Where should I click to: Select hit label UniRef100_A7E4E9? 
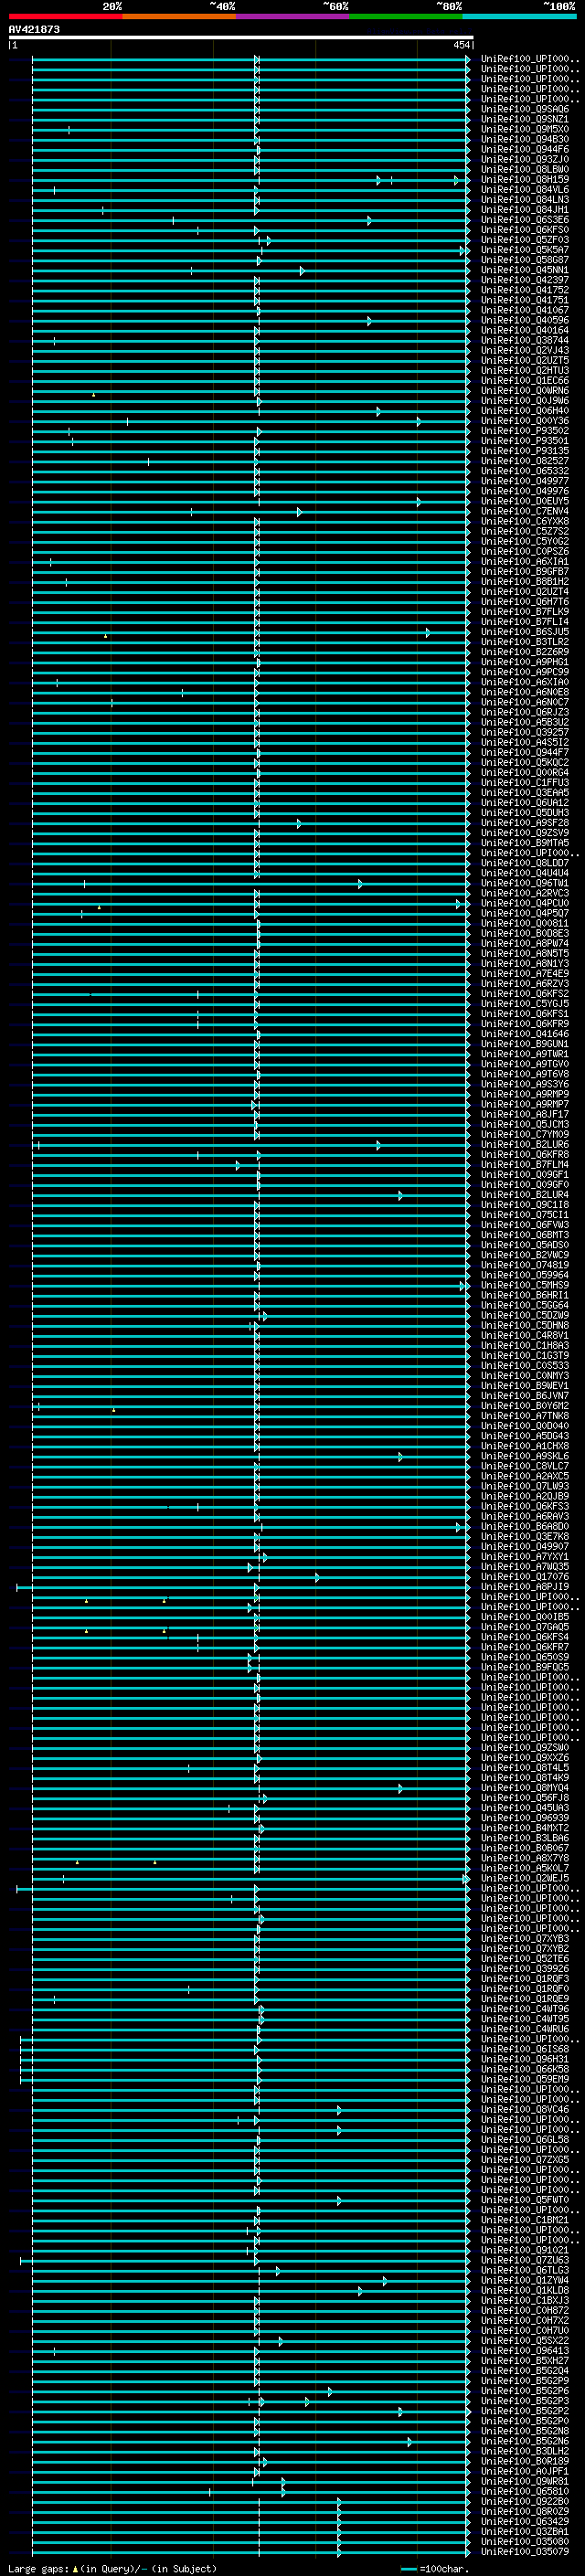[525, 974]
